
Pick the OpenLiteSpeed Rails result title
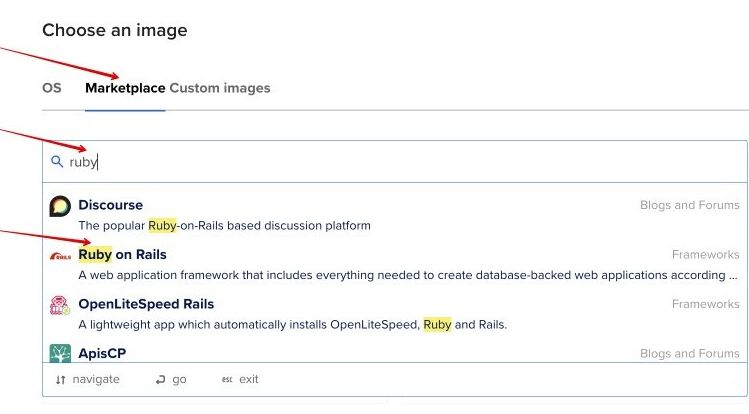coord(146,304)
